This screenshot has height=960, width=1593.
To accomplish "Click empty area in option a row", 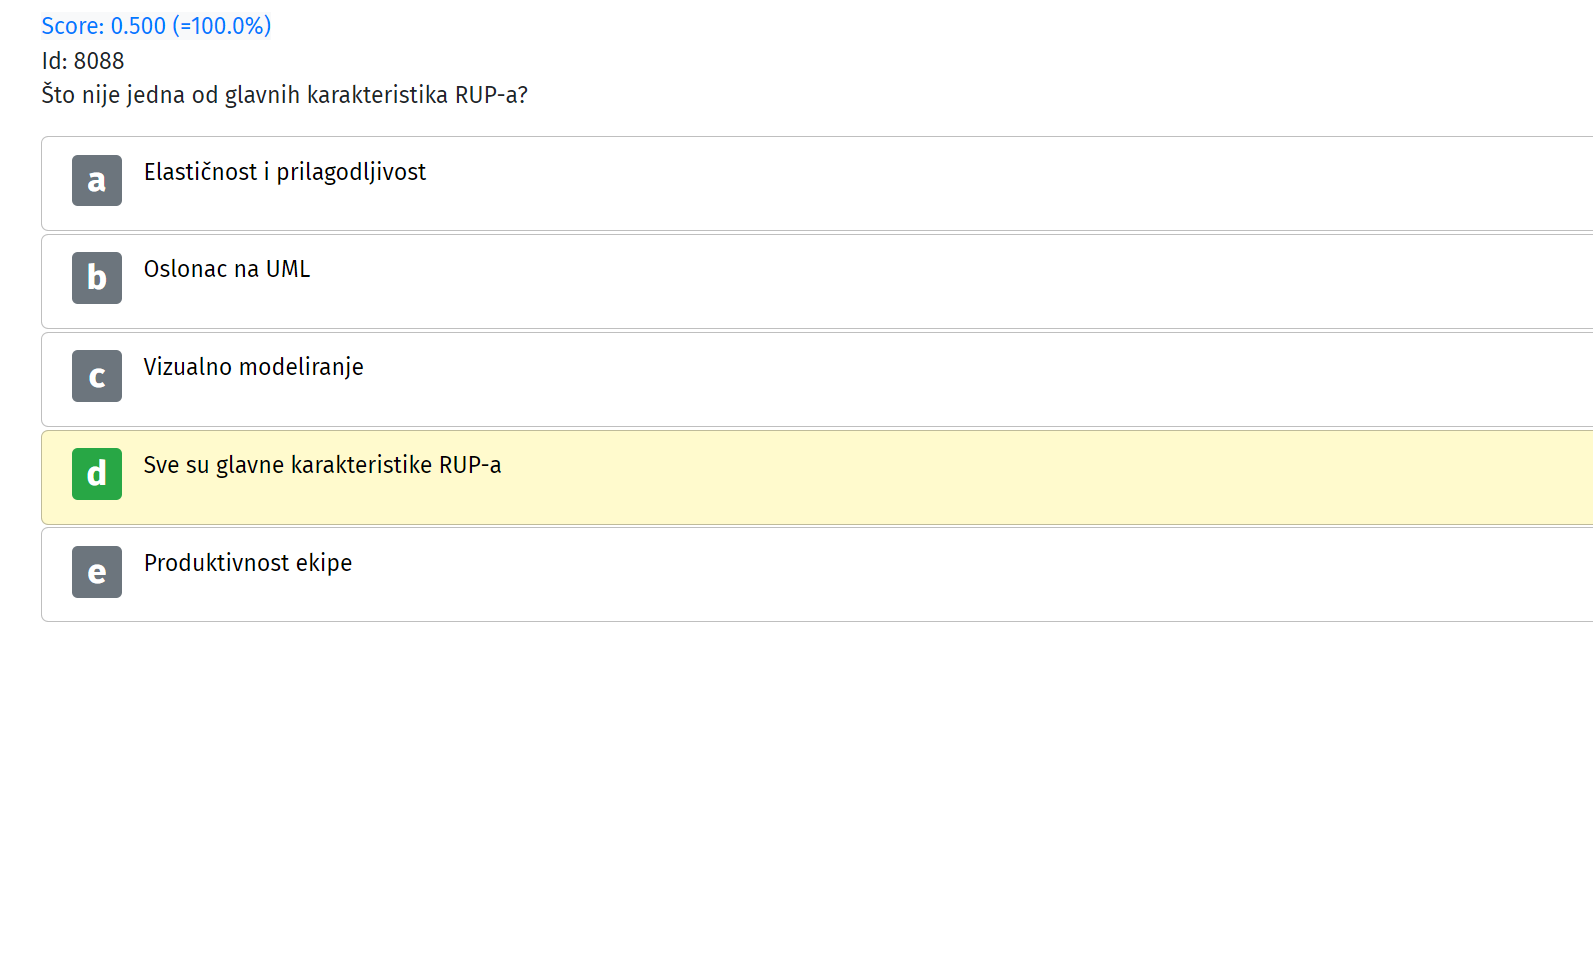I will [1000, 184].
